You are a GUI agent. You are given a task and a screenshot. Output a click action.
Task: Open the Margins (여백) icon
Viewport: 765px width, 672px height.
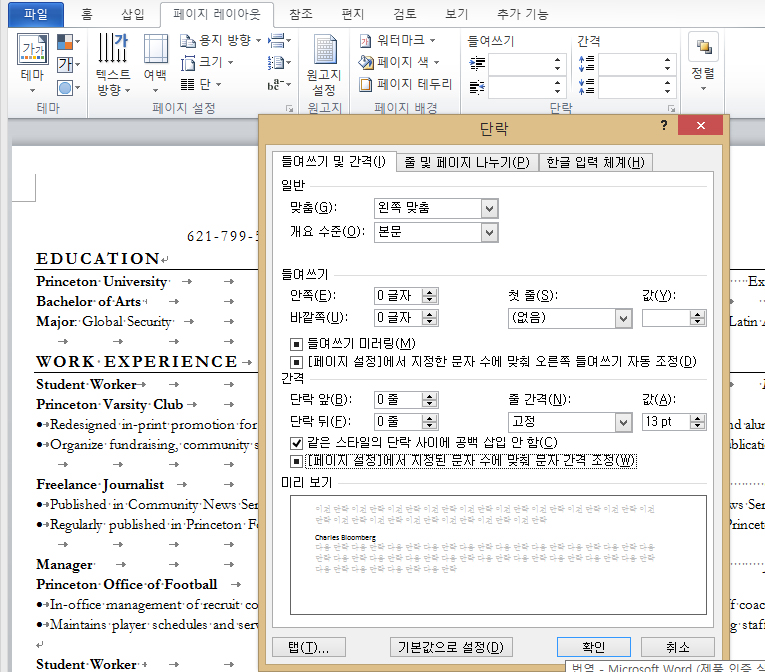(x=155, y=60)
